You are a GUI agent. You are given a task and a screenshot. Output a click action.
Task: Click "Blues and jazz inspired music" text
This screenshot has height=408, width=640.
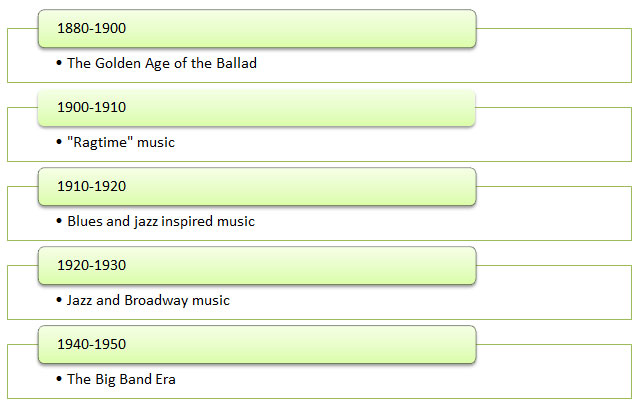tap(161, 221)
